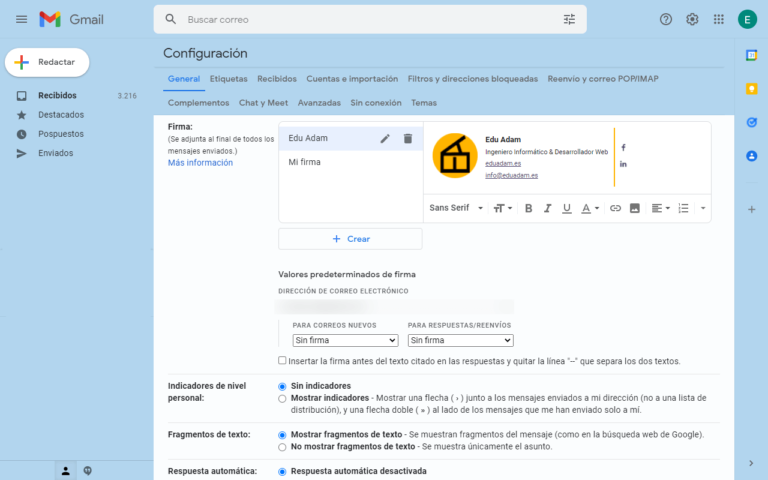Screen dimensions: 768x480
Task: Click the Crear signature button
Action: point(350,239)
